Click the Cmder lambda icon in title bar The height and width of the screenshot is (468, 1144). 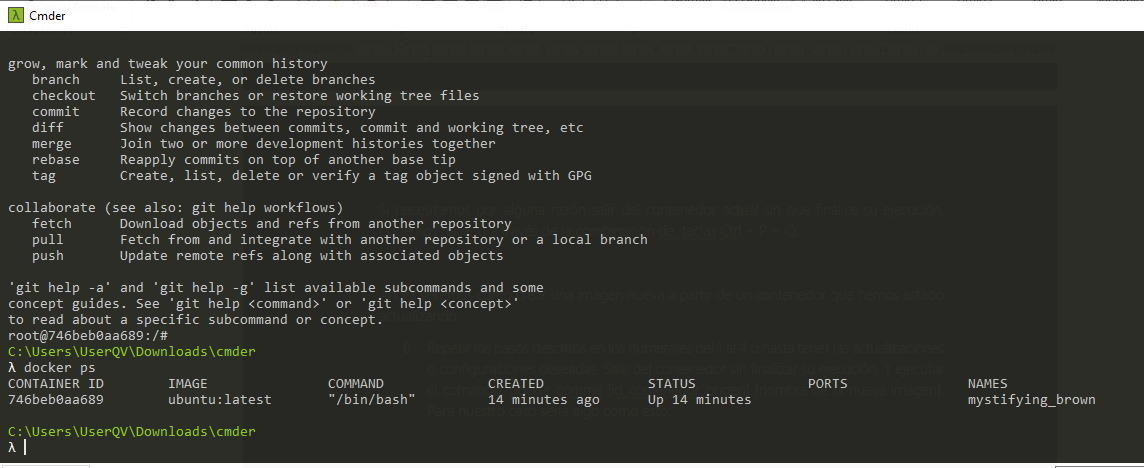point(14,15)
